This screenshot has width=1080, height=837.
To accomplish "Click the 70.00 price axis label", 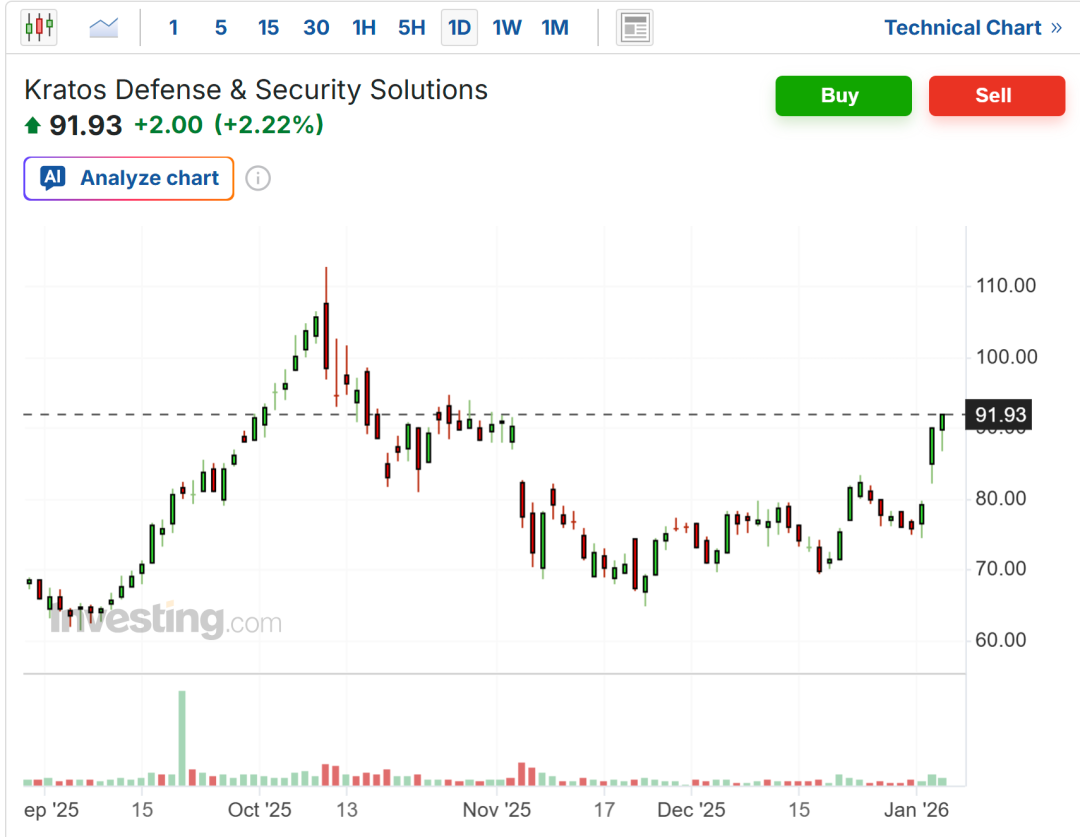I will tap(1000, 568).
